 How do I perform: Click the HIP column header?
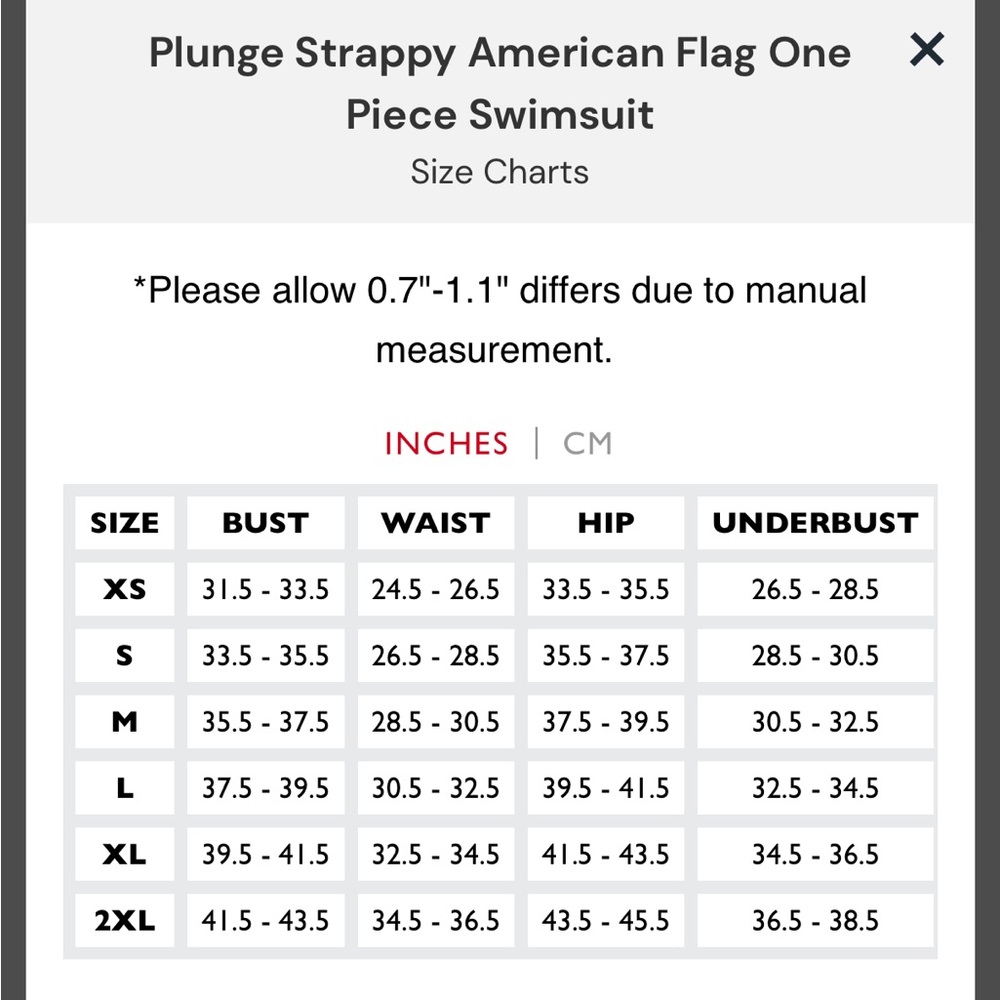click(606, 523)
